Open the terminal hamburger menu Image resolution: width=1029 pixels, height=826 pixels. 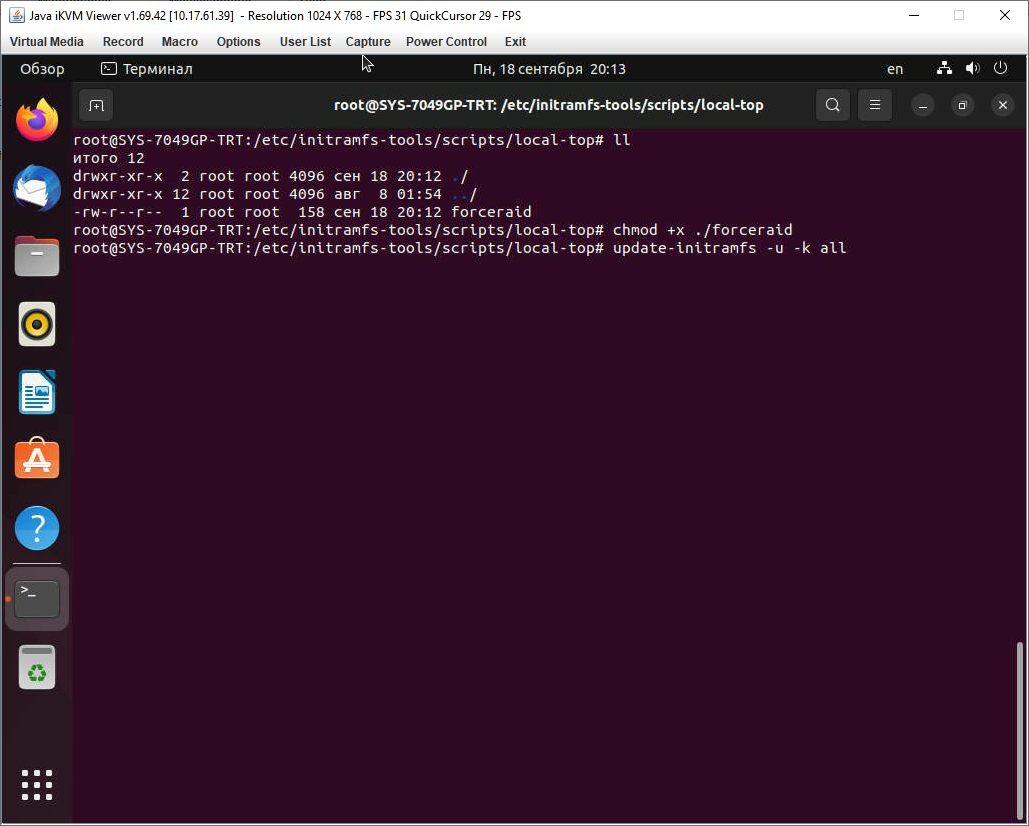(x=875, y=105)
